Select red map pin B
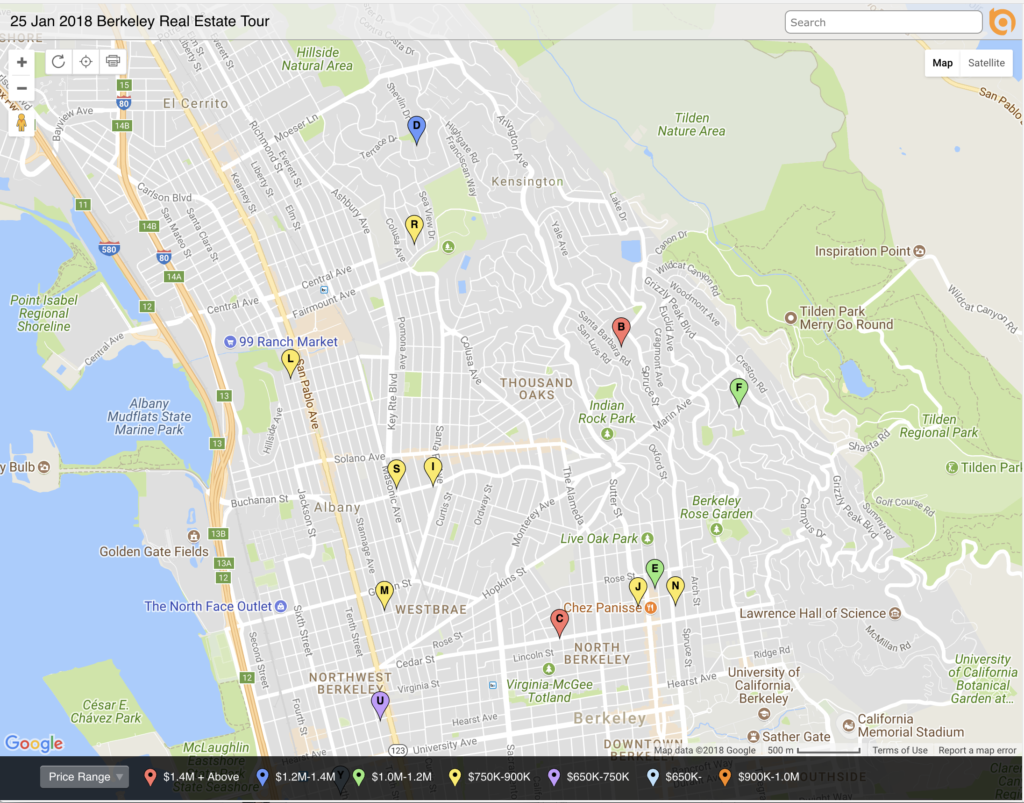 [621, 331]
